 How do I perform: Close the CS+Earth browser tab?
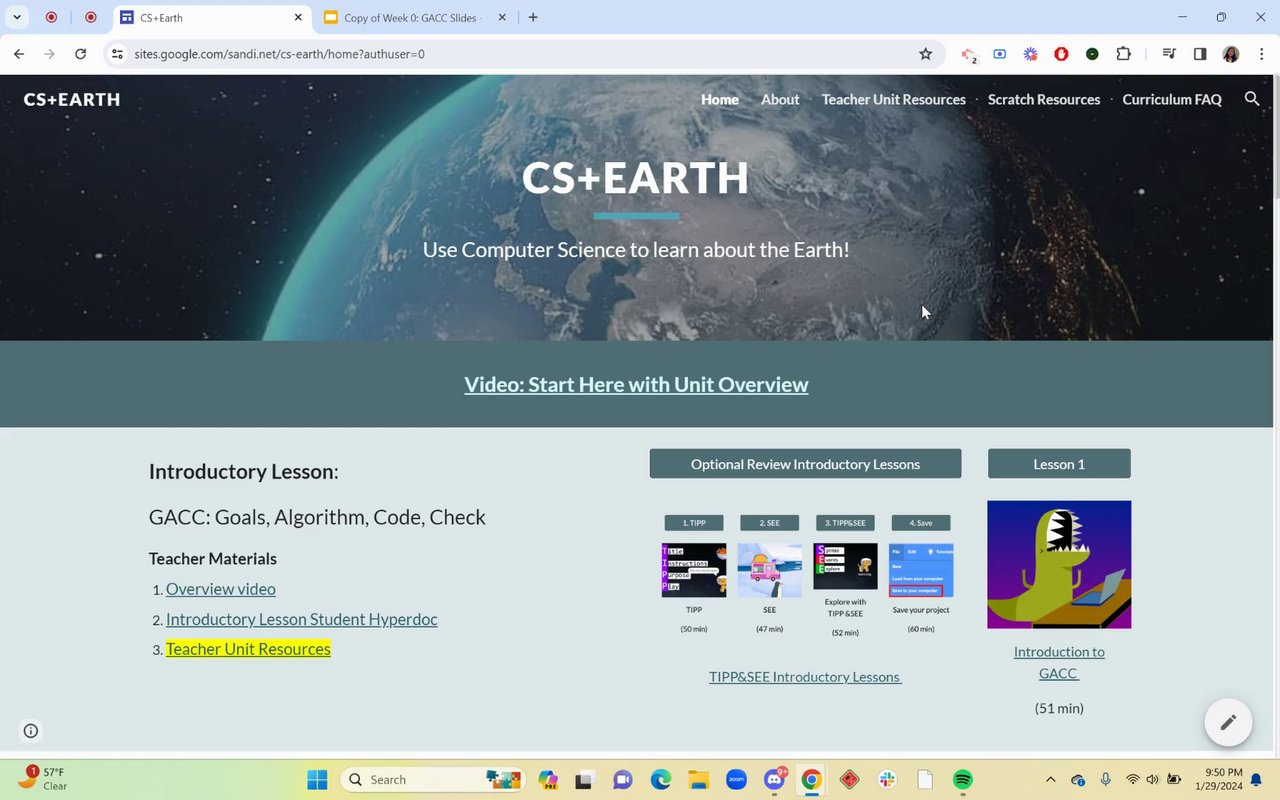coord(298,17)
